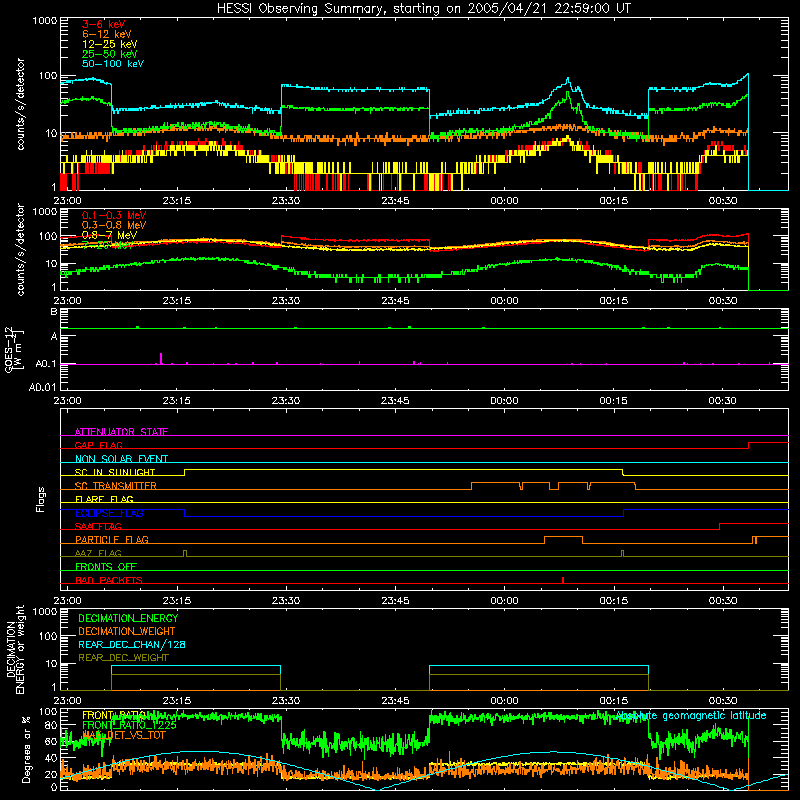Click the HESSI Observing Summary plot title
The width and height of the screenshot is (800, 800).
pyautogui.click(x=423, y=9)
